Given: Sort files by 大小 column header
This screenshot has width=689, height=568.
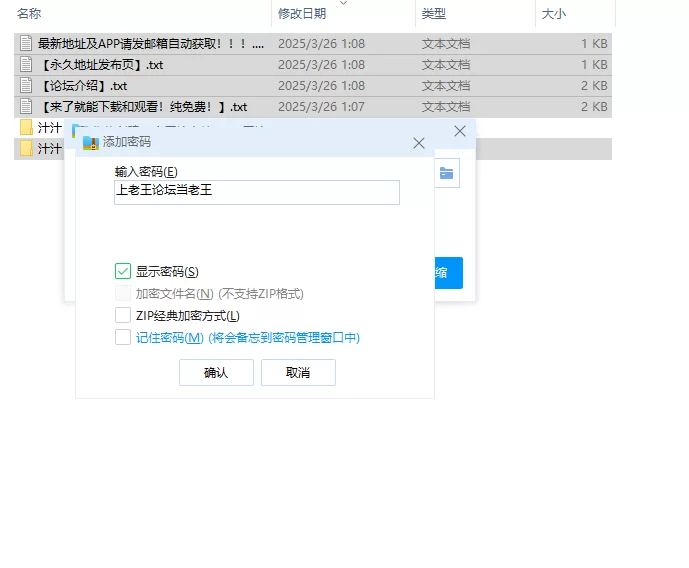Looking at the screenshot, I should tap(553, 14).
